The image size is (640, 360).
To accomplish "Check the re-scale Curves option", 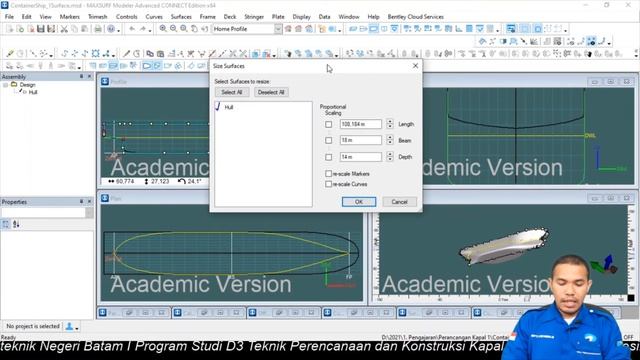I will (x=329, y=184).
